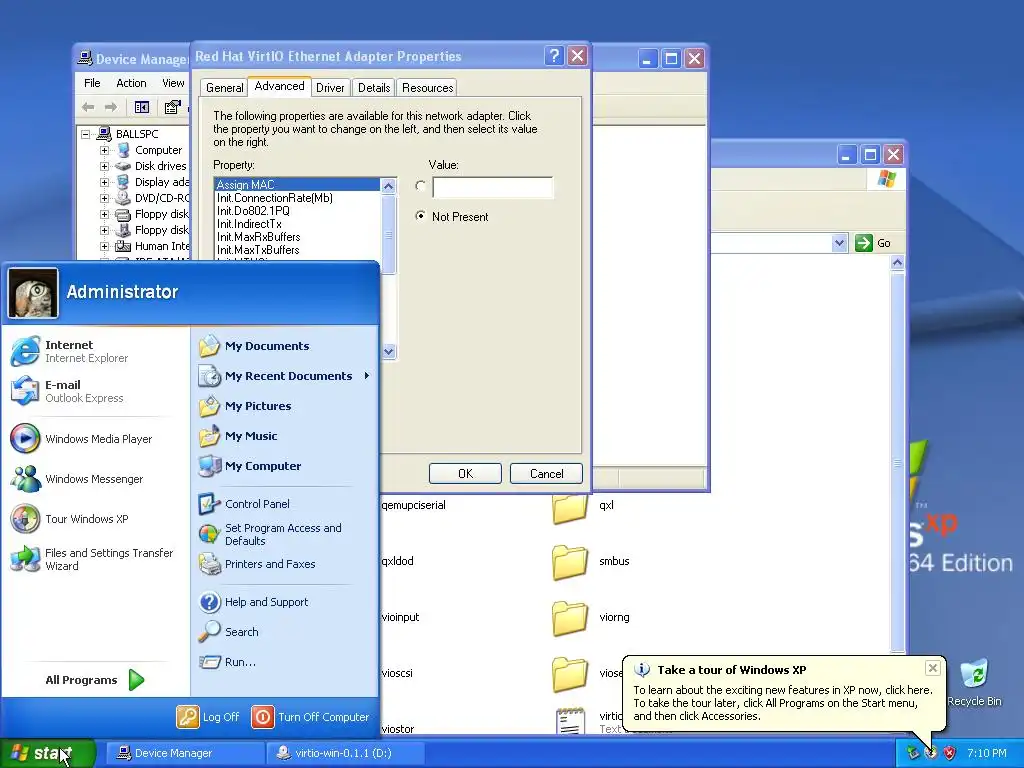The width and height of the screenshot is (1024, 768).
Task: Expand the DVD/CD-ROM drives node
Action: (x=104, y=198)
